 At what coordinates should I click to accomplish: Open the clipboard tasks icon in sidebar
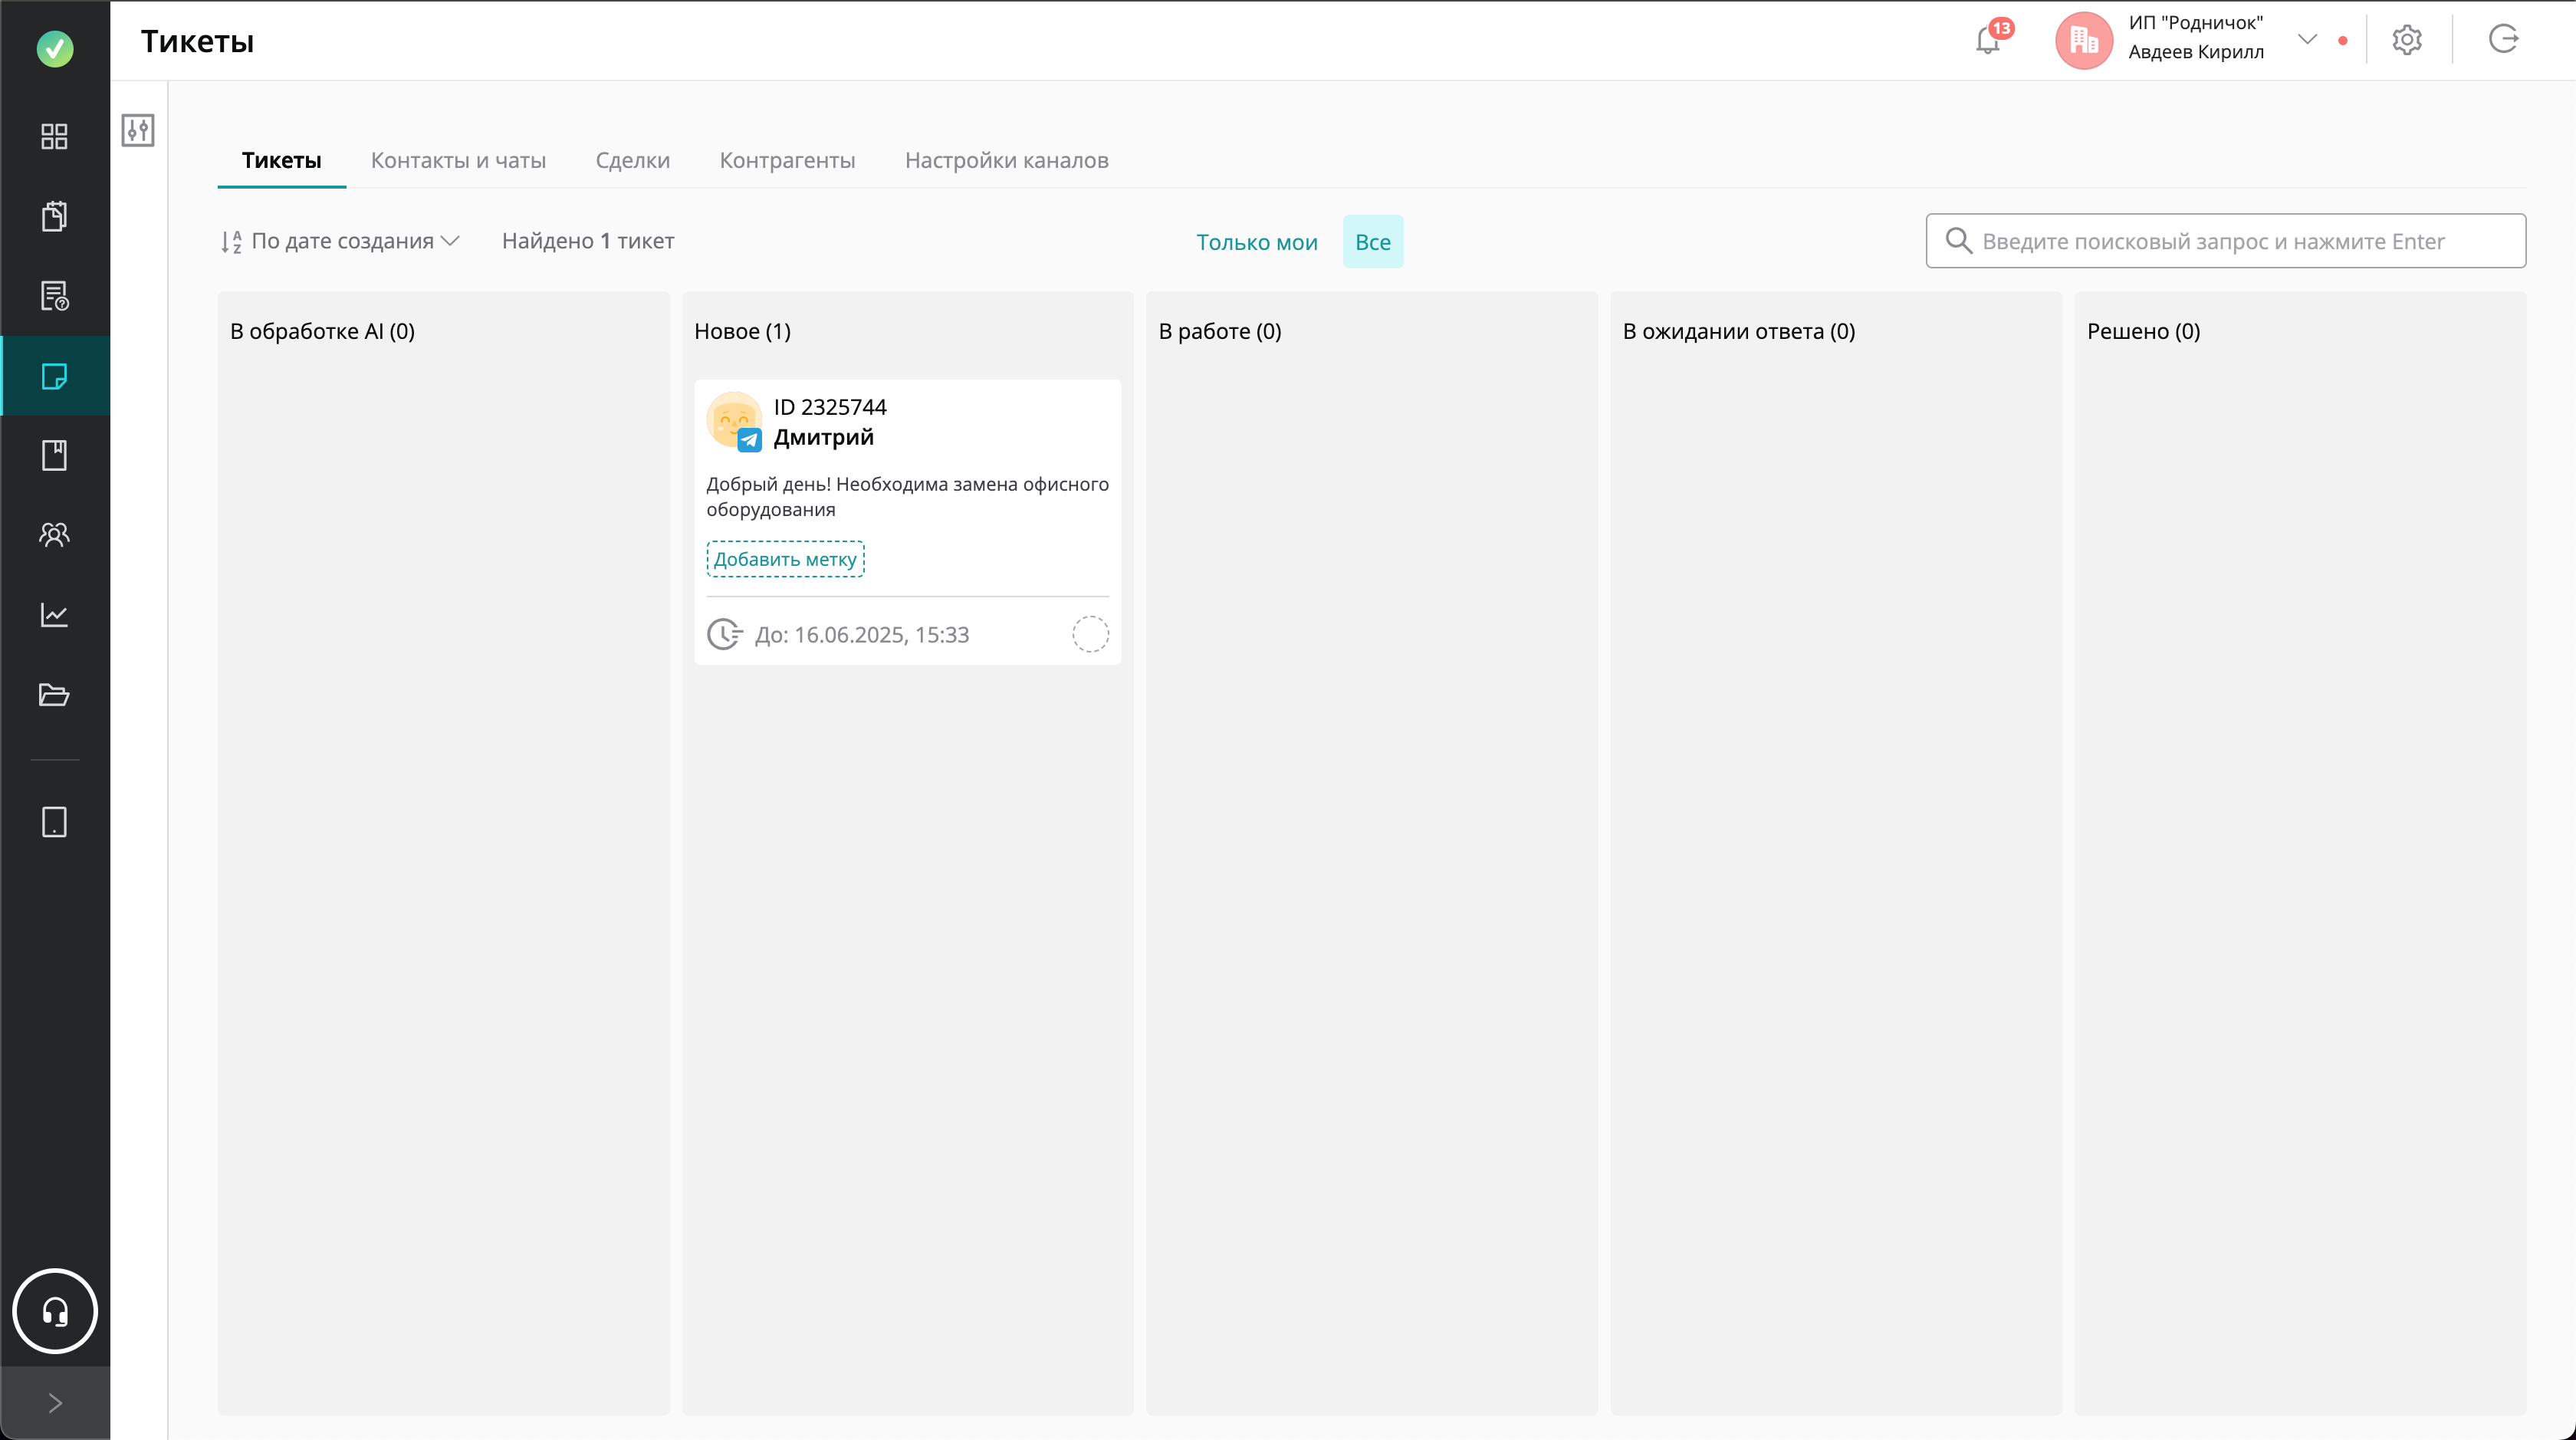(x=54, y=216)
